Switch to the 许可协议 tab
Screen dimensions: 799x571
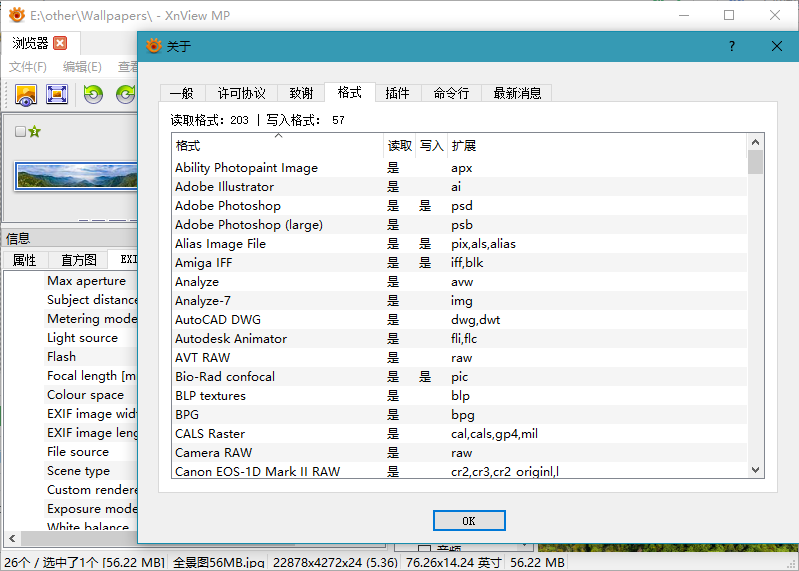pyautogui.click(x=242, y=93)
